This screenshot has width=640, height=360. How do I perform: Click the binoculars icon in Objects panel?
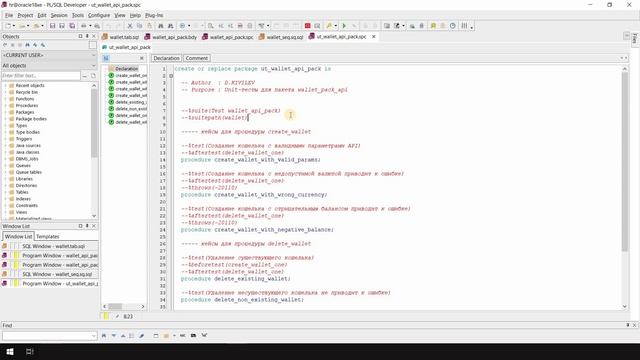28,45
